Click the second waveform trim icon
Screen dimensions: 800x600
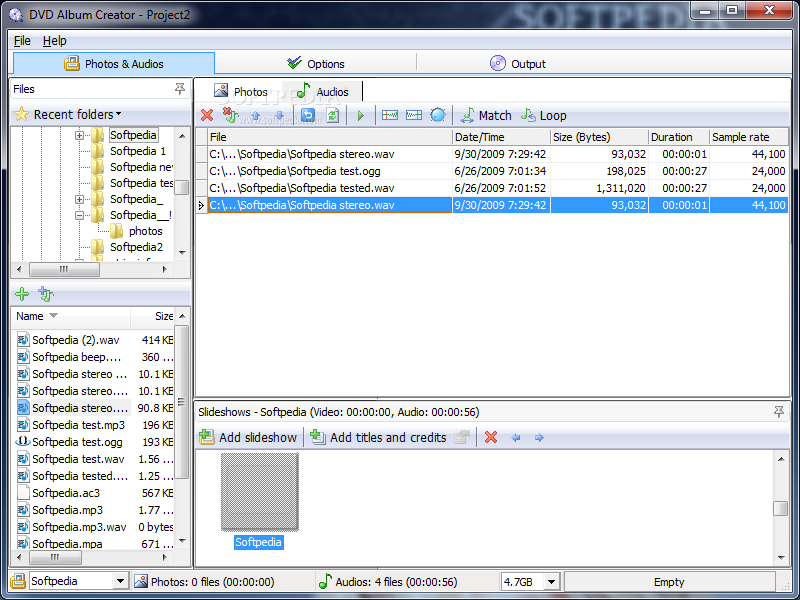[414, 115]
